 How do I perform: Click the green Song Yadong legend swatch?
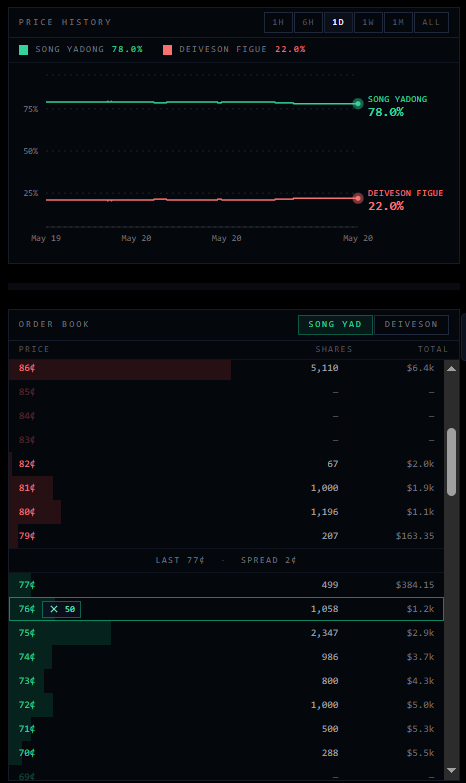click(x=23, y=49)
